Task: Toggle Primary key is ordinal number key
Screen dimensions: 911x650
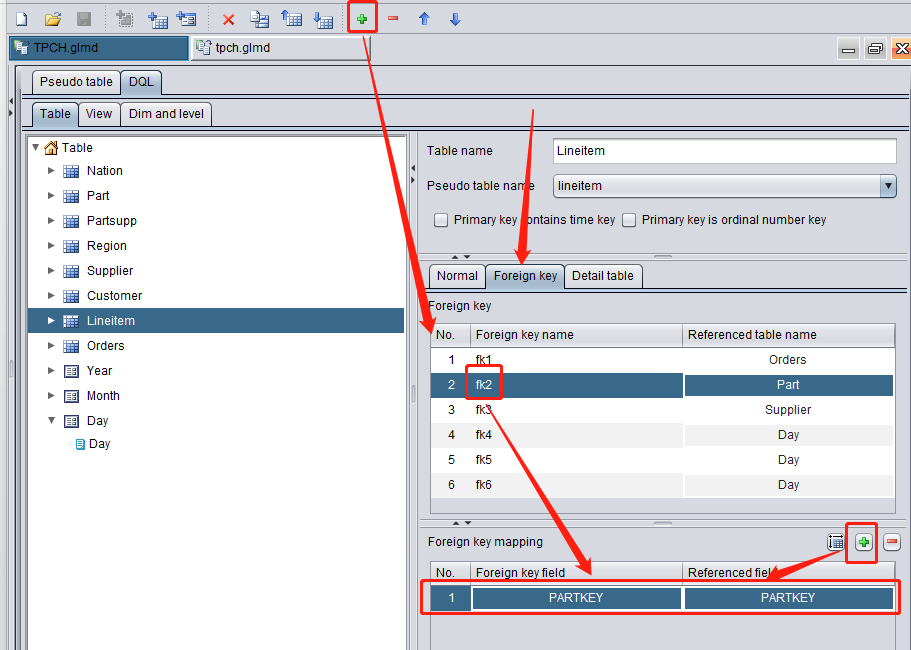Action: coord(629,220)
